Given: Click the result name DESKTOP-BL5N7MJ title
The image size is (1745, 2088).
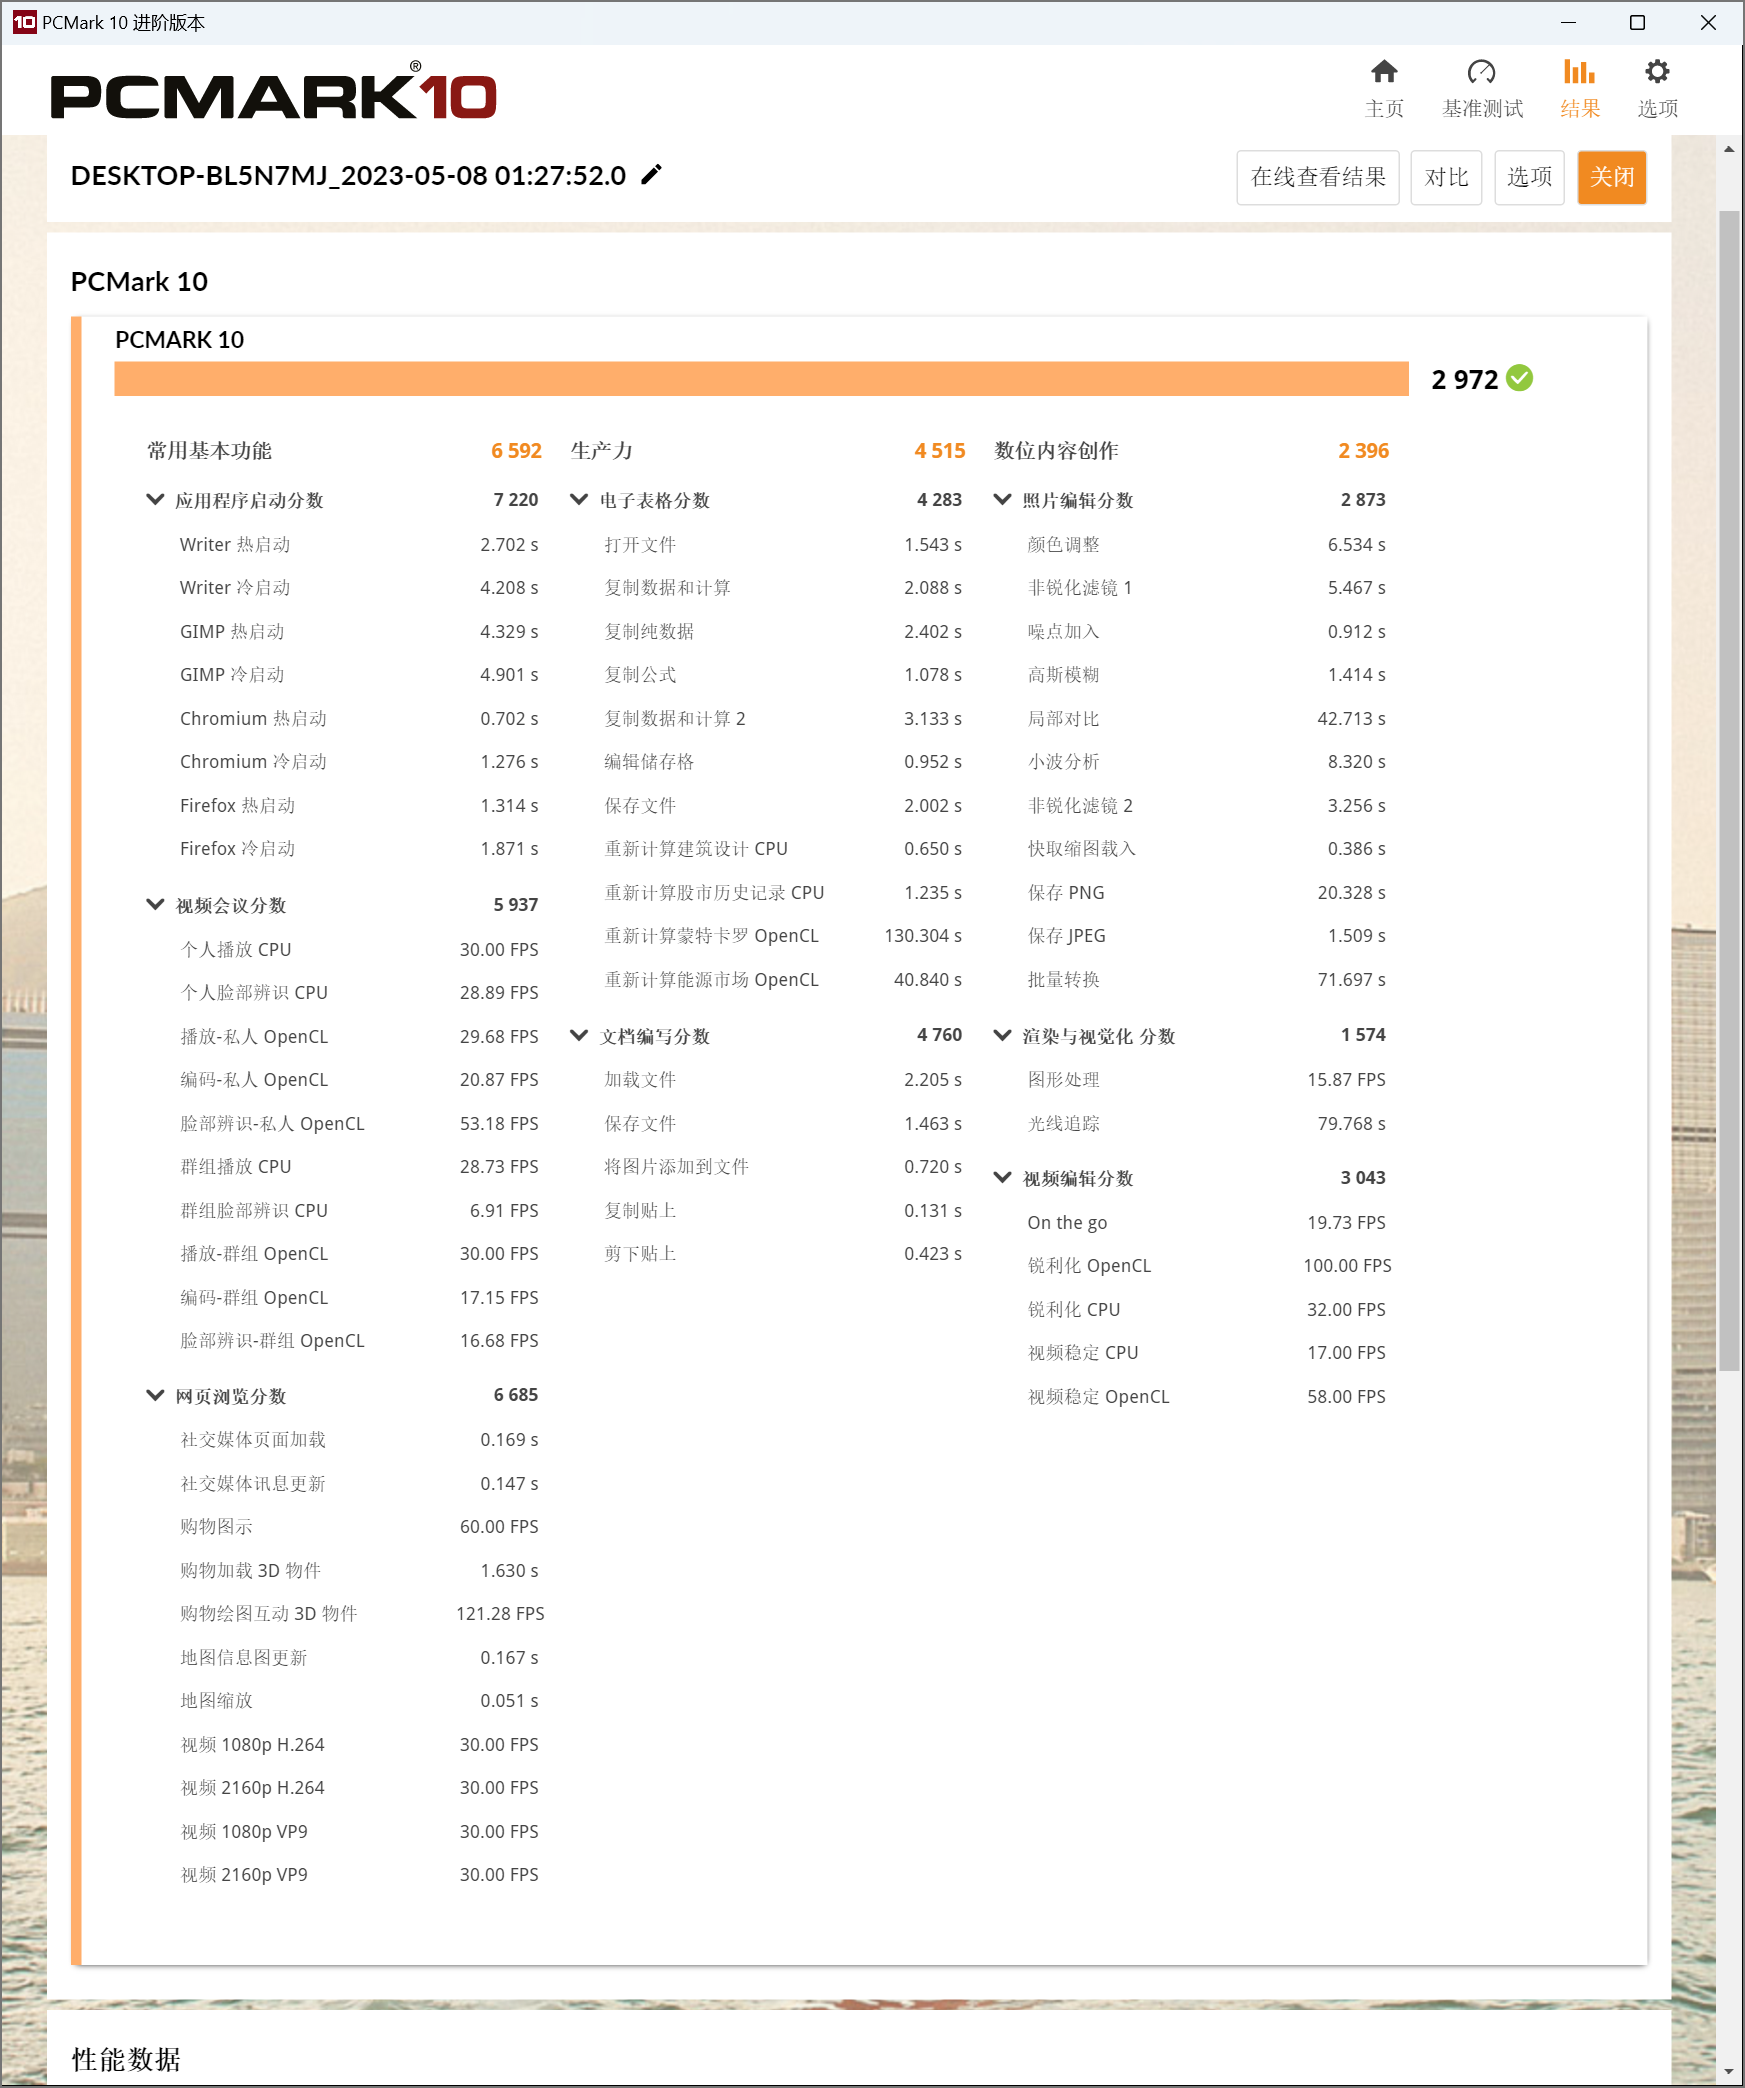Looking at the screenshot, I should click(348, 175).
